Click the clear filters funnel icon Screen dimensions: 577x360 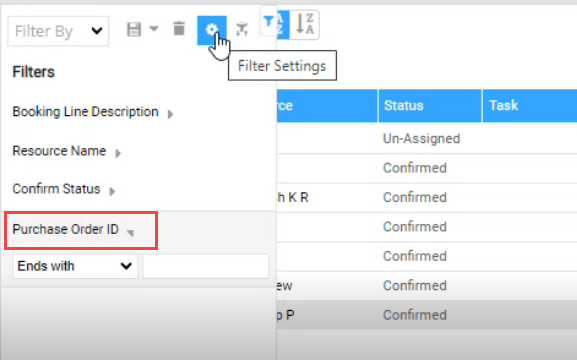coord(242,29)
